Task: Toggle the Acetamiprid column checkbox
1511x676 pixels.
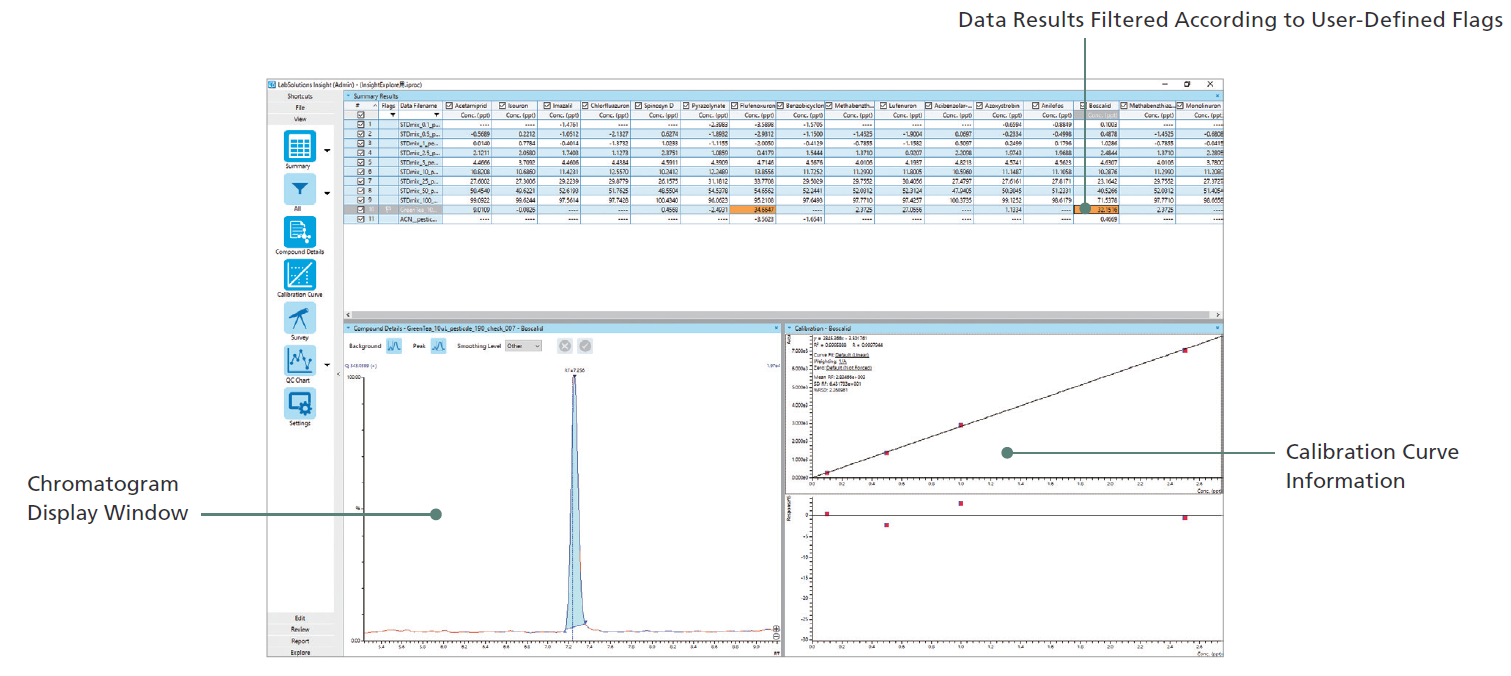Action: pos(449,105)
